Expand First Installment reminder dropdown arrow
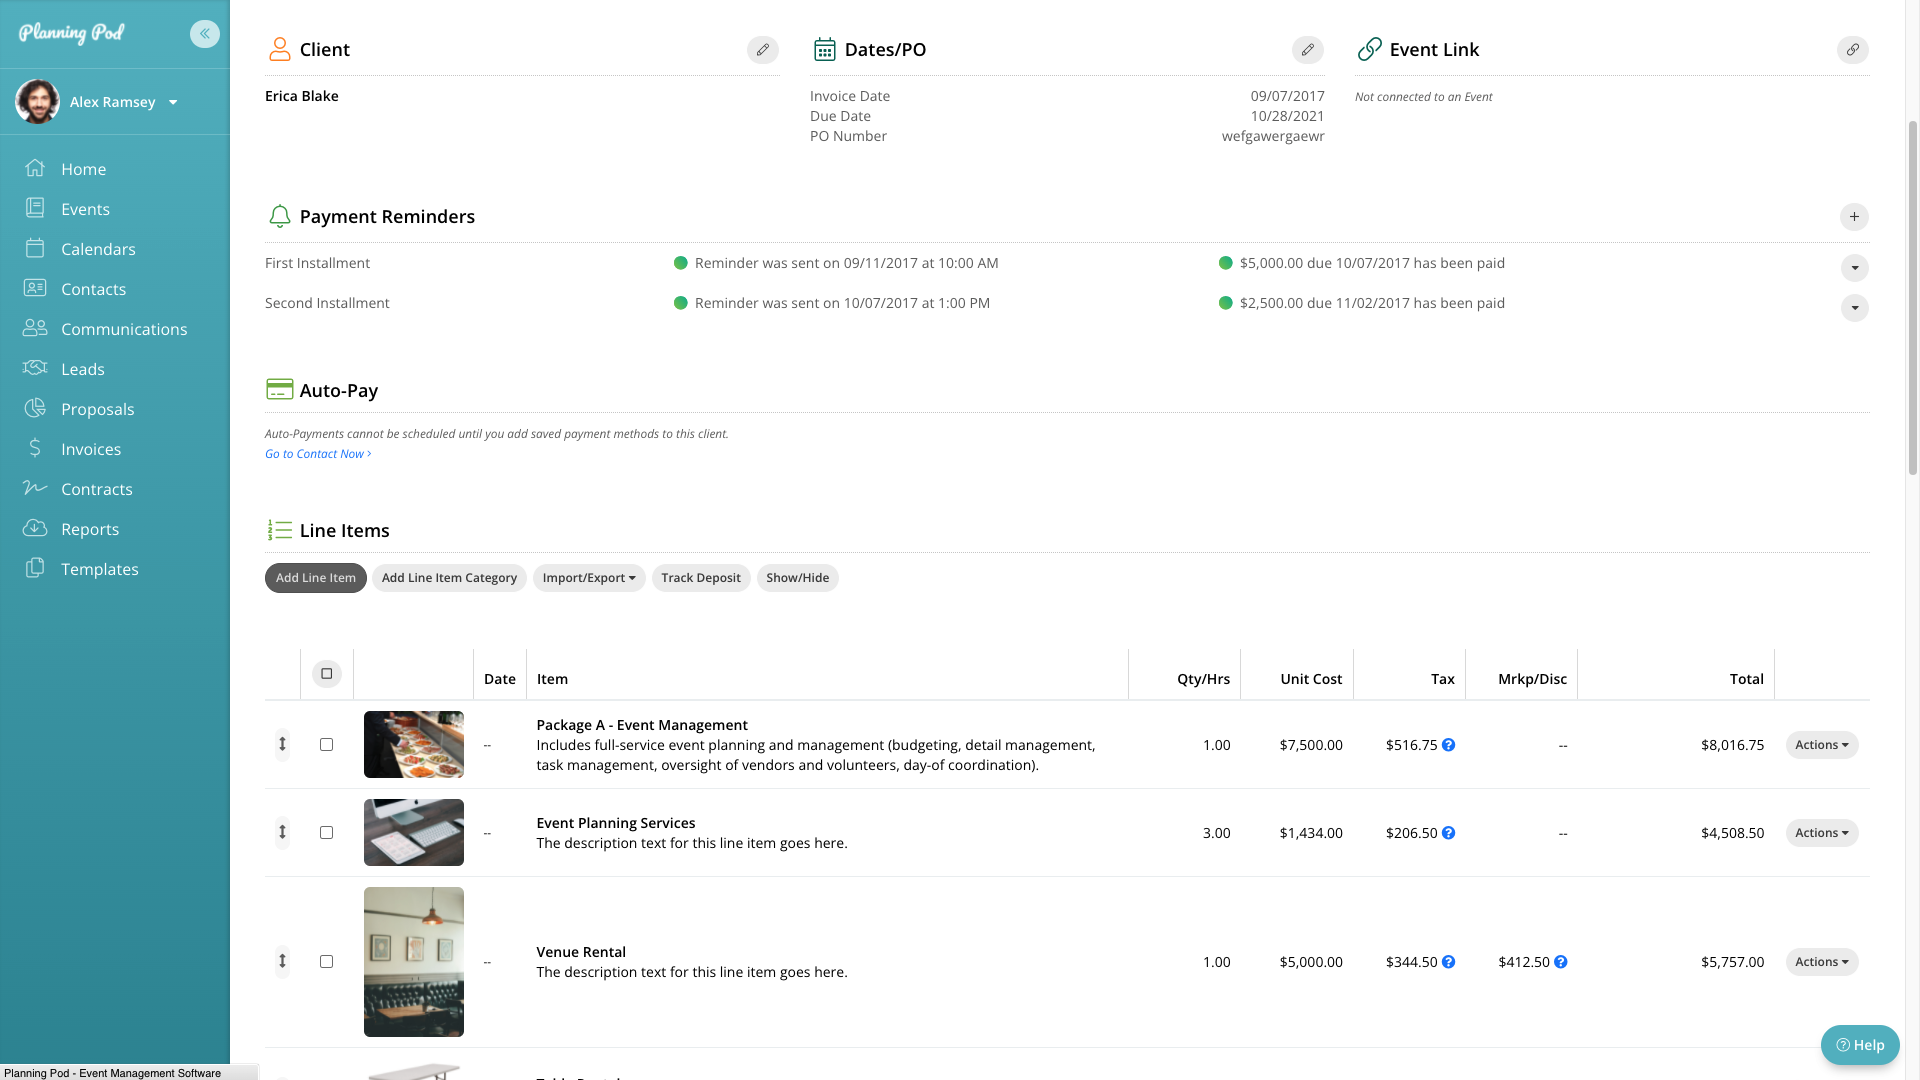 [x=1854, y=268]
